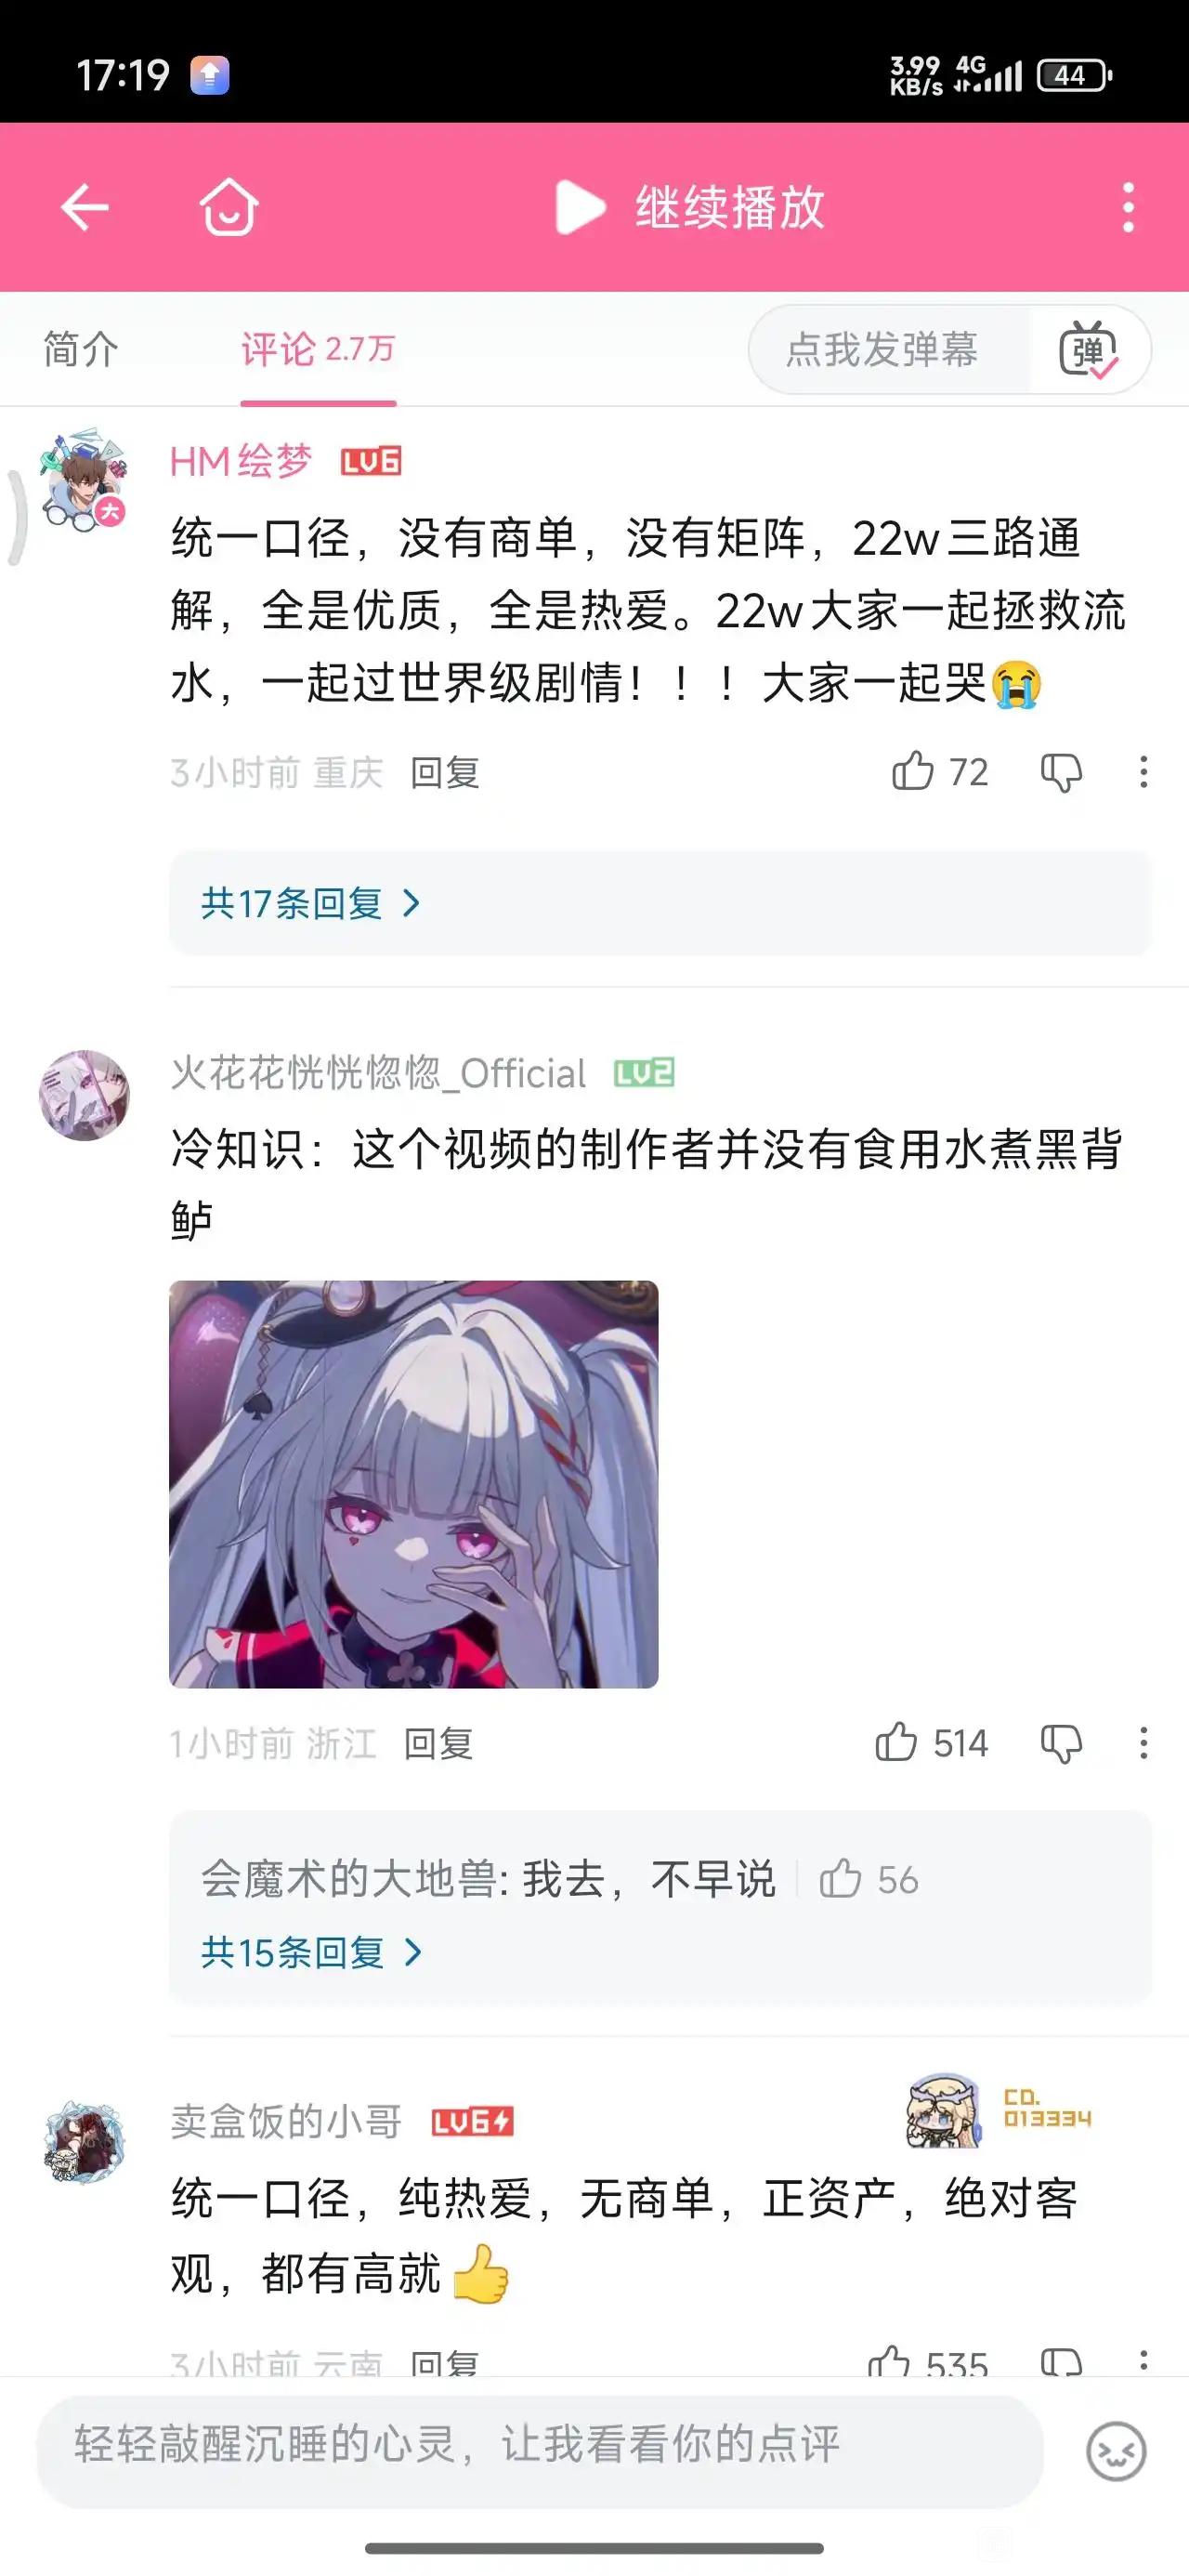The width and height of the screenshot is (1189, 2576).
Task: Resume video with 继续播放
Action: coord(690,208)
